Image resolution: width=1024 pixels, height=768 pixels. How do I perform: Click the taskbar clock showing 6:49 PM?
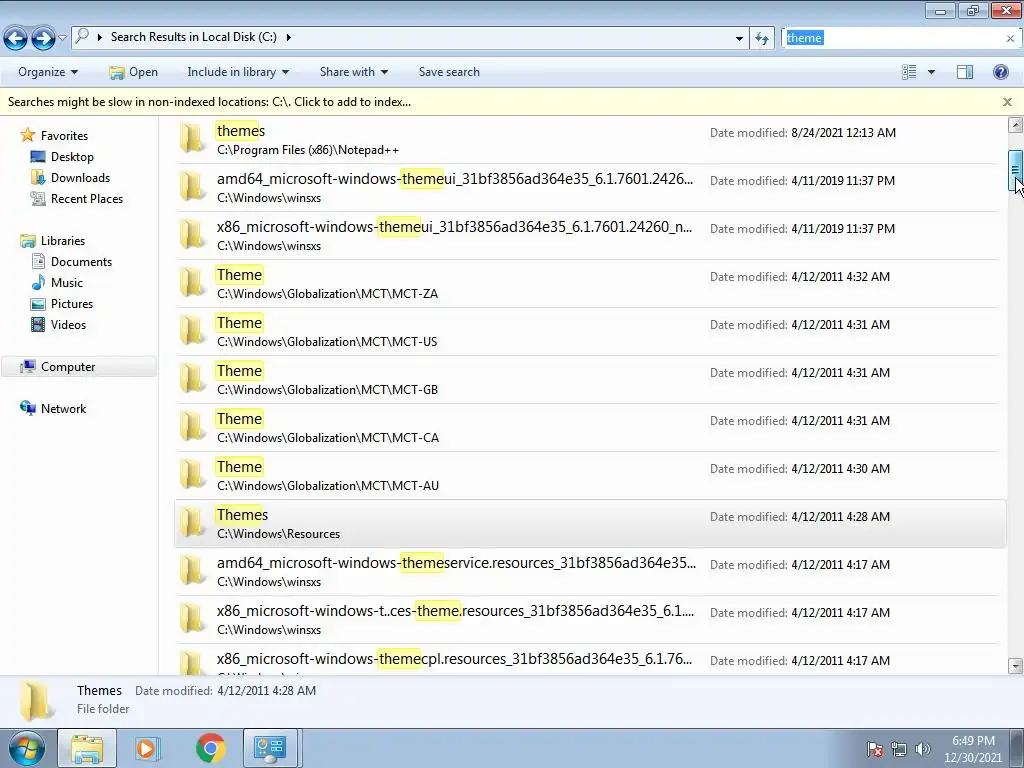(x=972, y=749)
